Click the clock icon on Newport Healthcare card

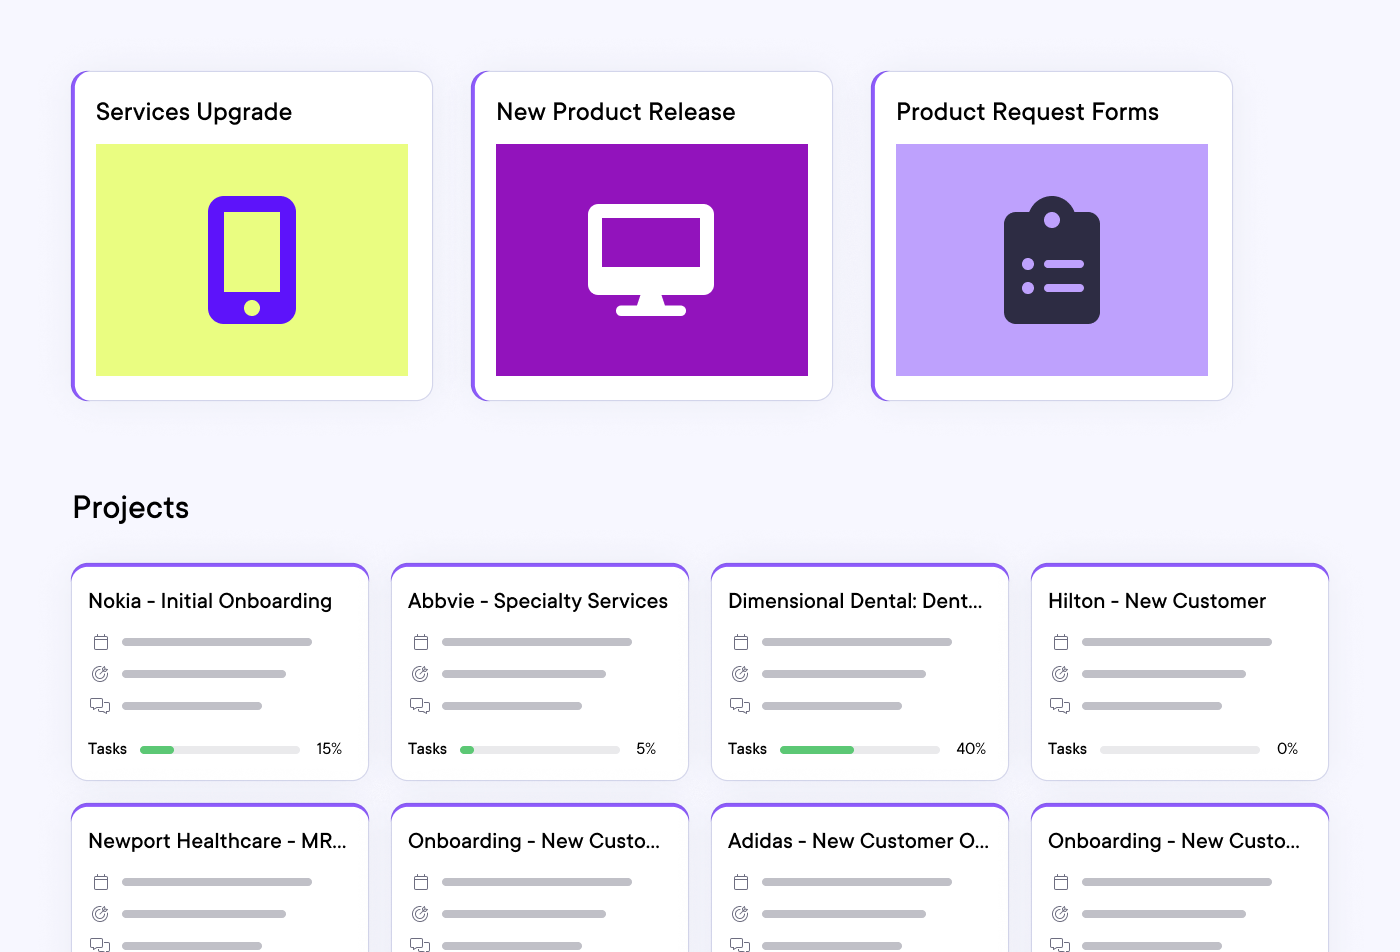(x=101, y=913)
